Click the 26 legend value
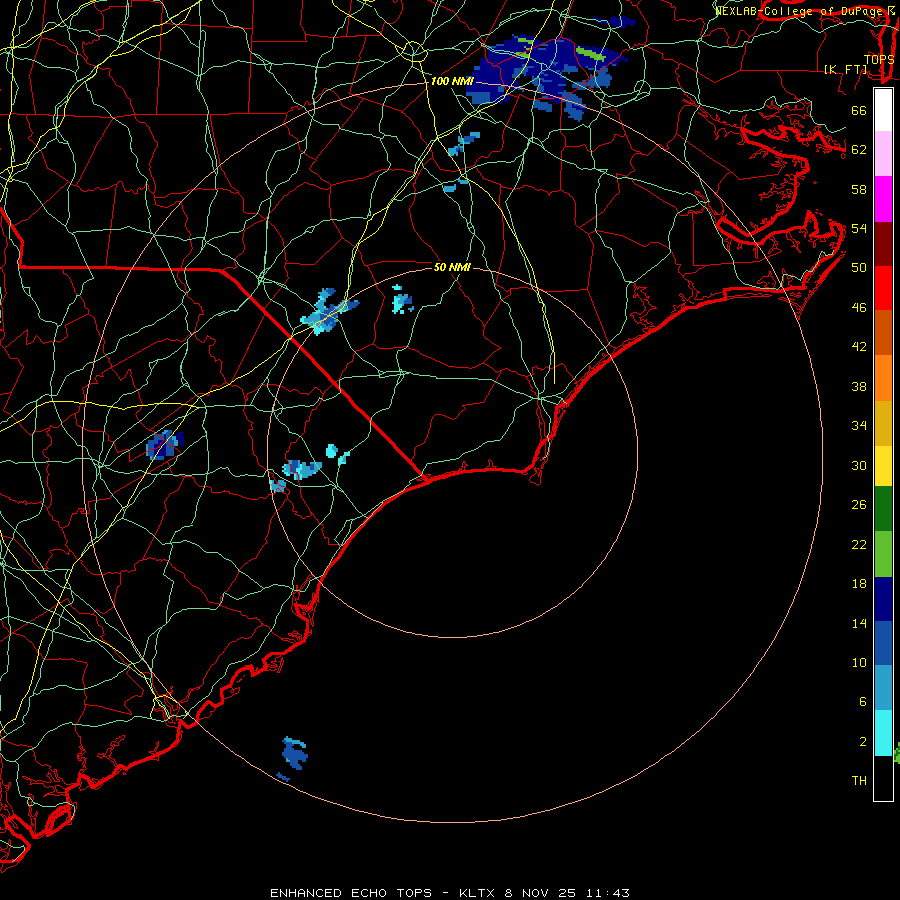Image resolution: width=900 pixels, height=900 pixels. coord(859,505)
